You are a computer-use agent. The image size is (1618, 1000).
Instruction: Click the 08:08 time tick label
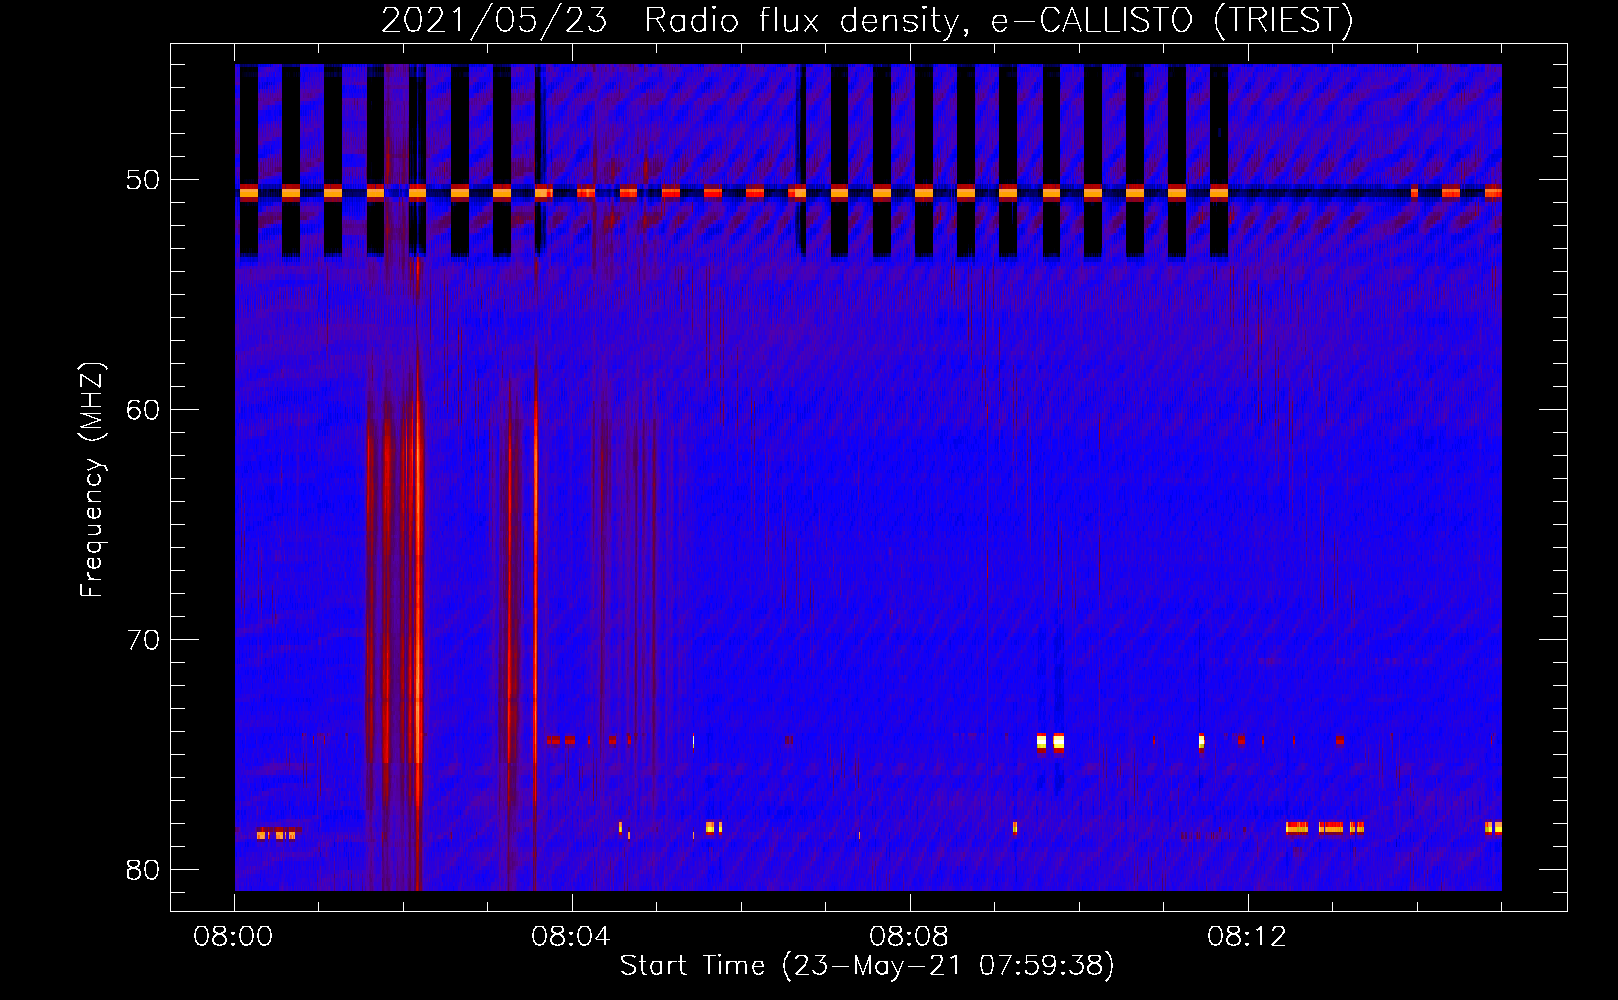pyautogui.click(x=909, y=938)
